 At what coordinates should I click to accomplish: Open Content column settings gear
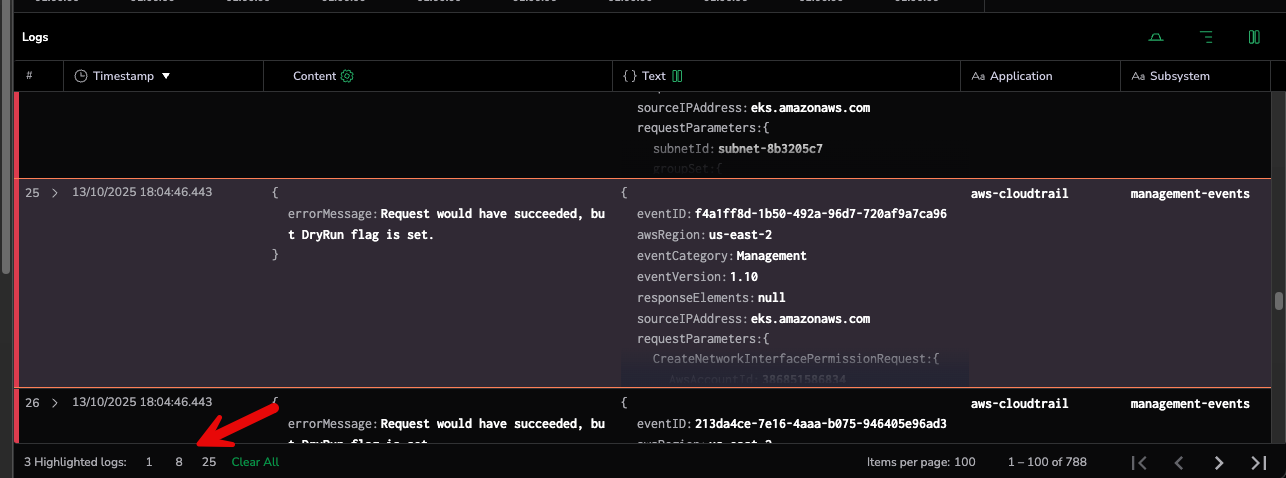coord(347,76)
